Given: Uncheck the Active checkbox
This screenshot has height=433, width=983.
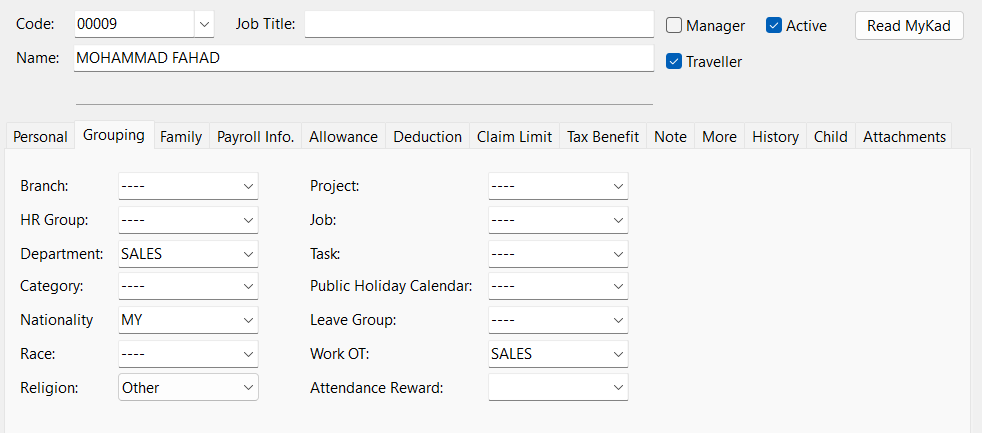Looking at the screenshot, I should [774, 26].
